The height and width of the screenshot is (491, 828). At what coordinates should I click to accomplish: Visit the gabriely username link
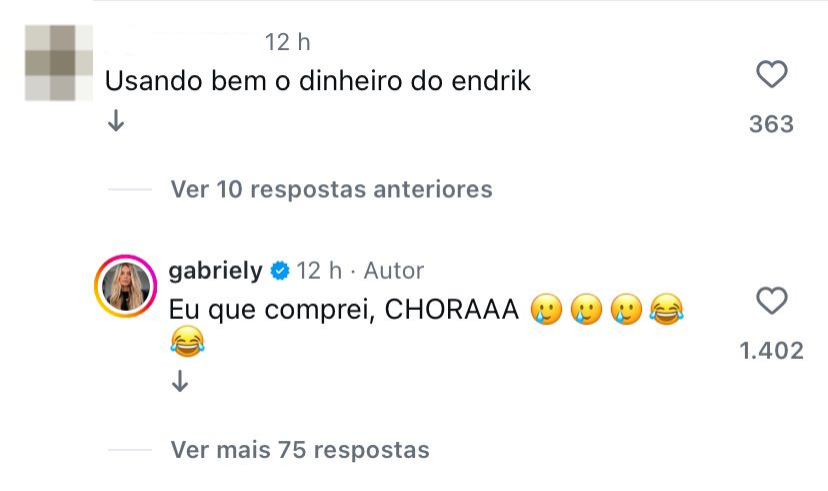[x=216, y=271]
